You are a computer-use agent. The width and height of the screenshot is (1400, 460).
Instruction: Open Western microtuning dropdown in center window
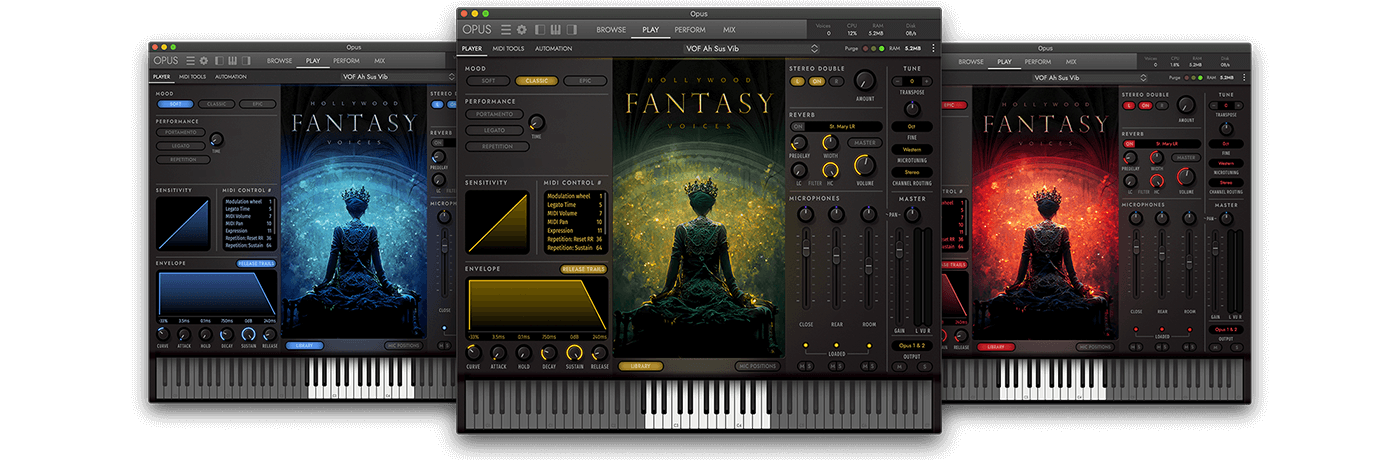point(912,149)
